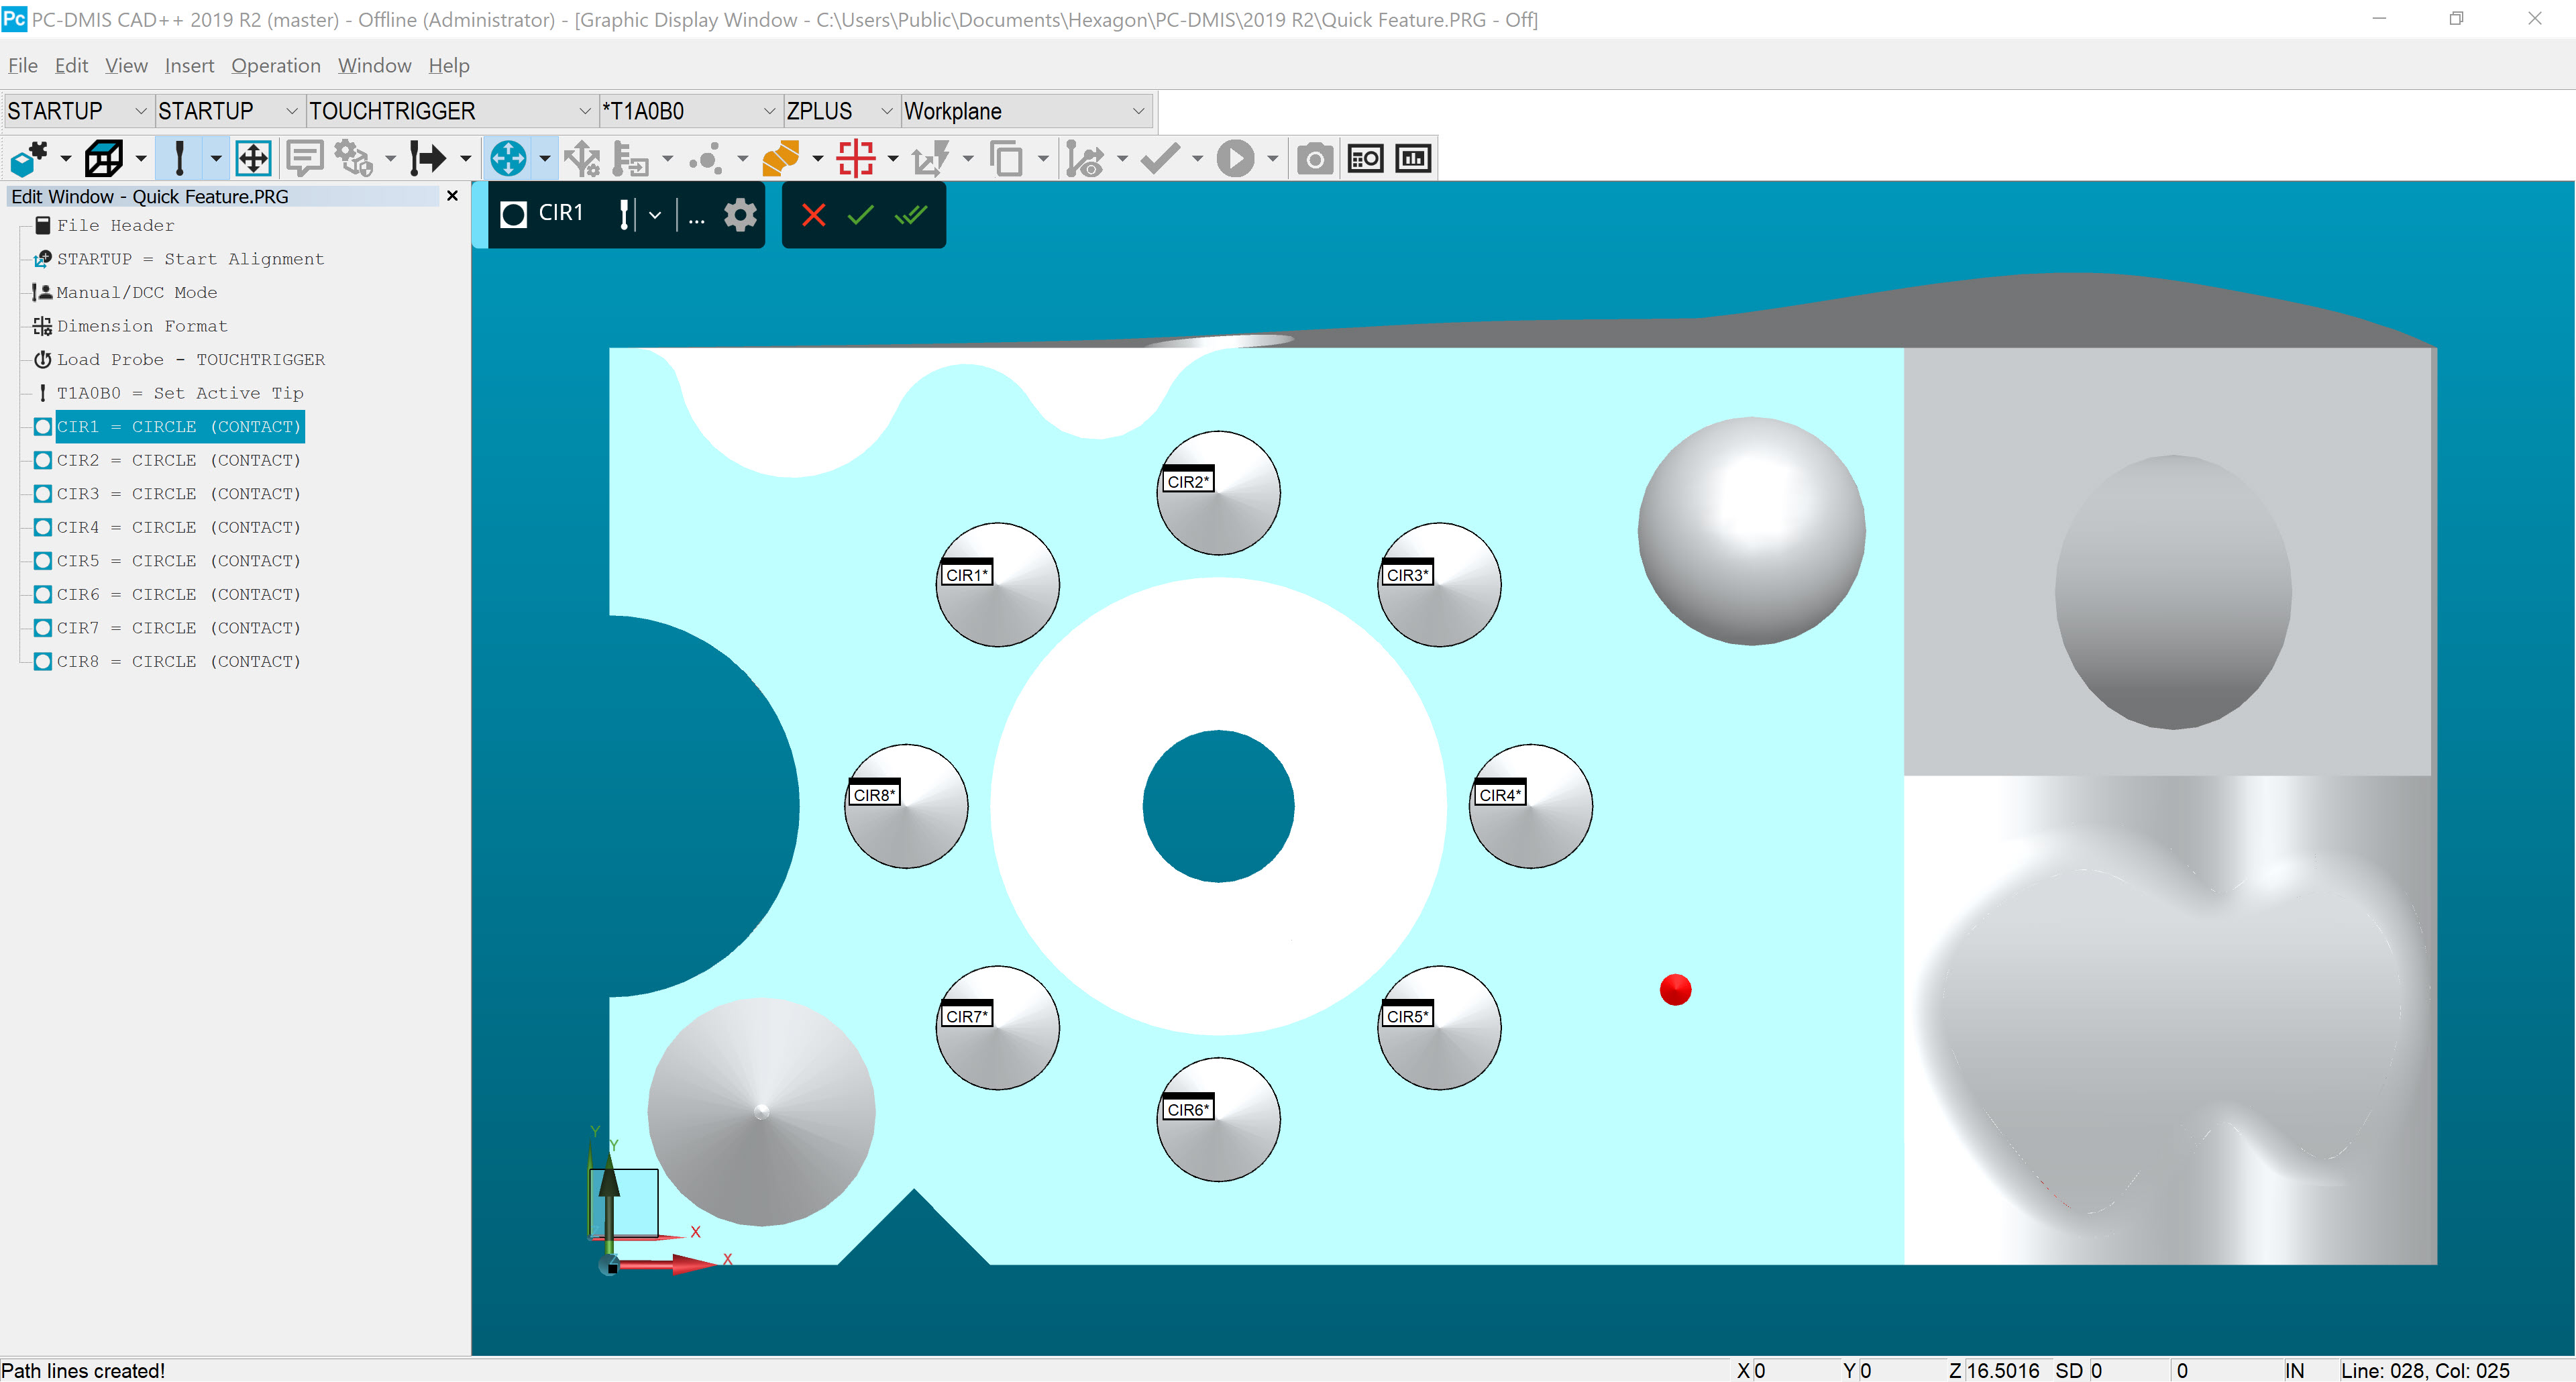Open the gear settings in the CIR1 widget
The height and width of the screenshot is (1382, 2576).
[739, 214]
